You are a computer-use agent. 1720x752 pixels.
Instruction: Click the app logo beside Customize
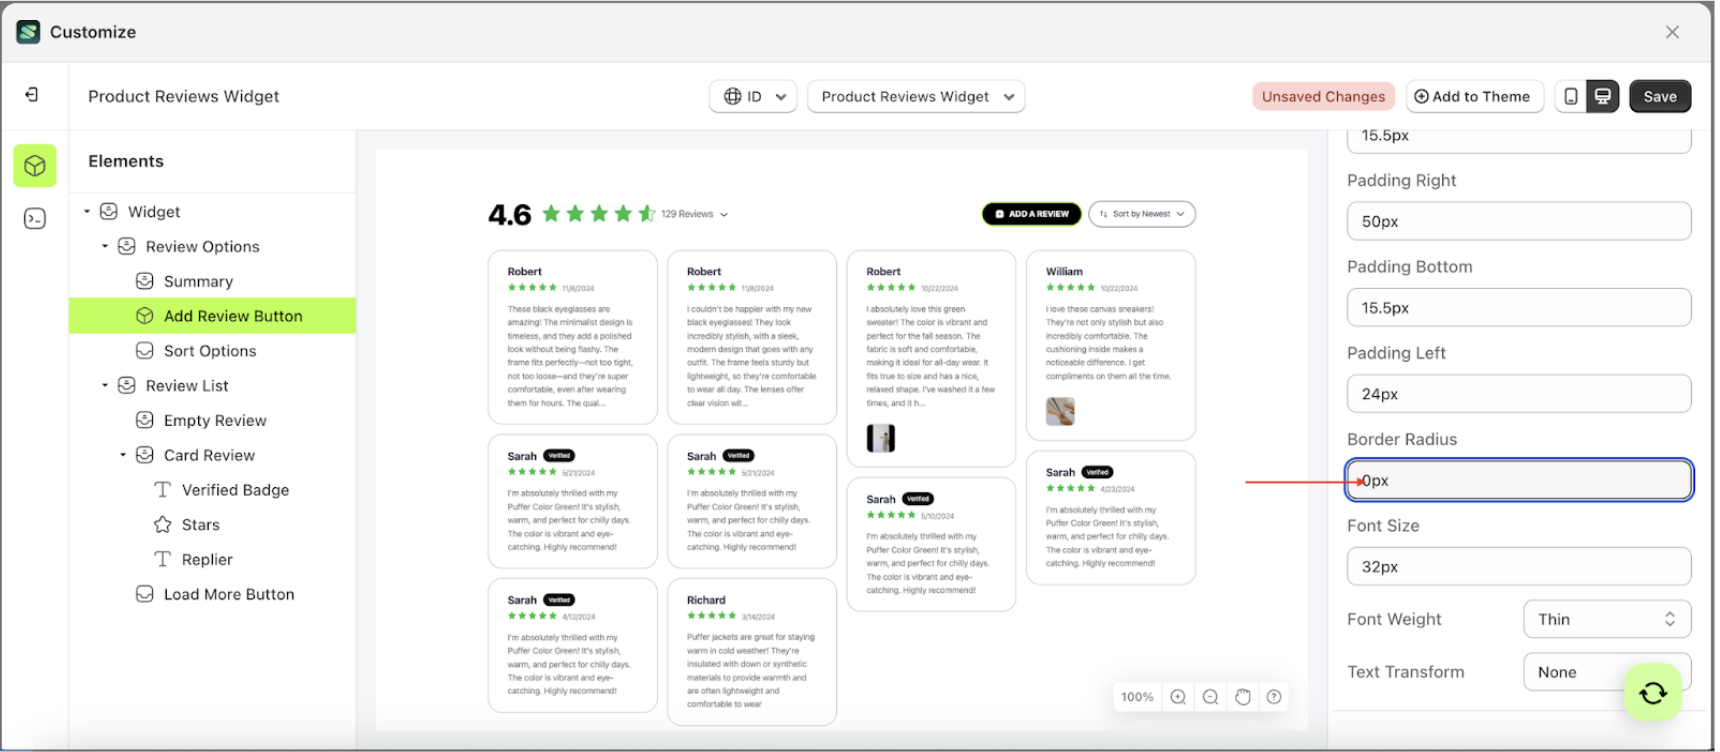[29, 32]
